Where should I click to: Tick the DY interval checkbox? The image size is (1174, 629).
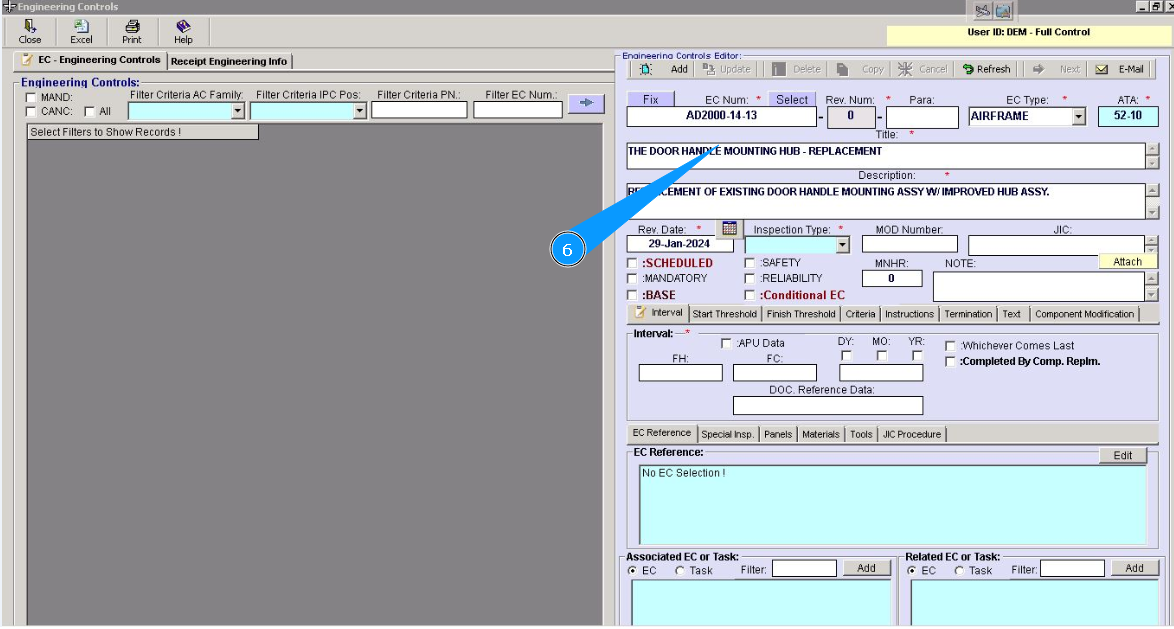(846, 356)
